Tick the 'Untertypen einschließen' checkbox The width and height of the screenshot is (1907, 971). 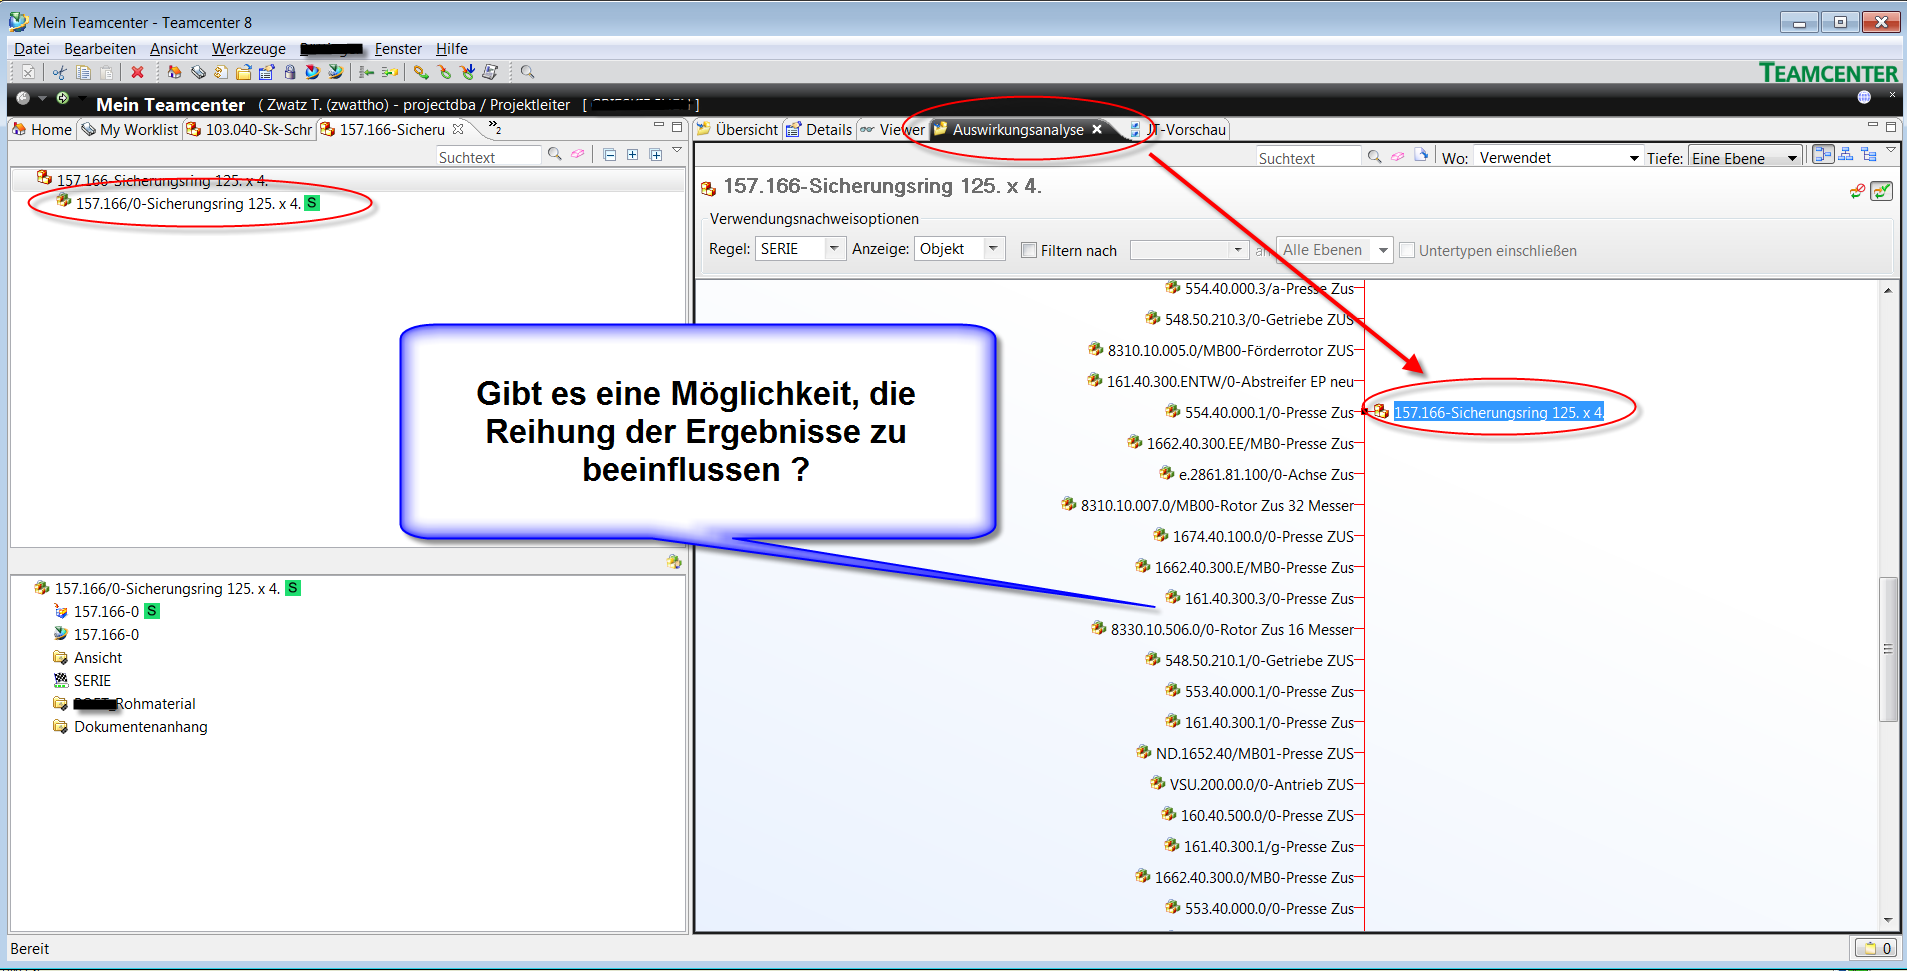click(1407, 250)
